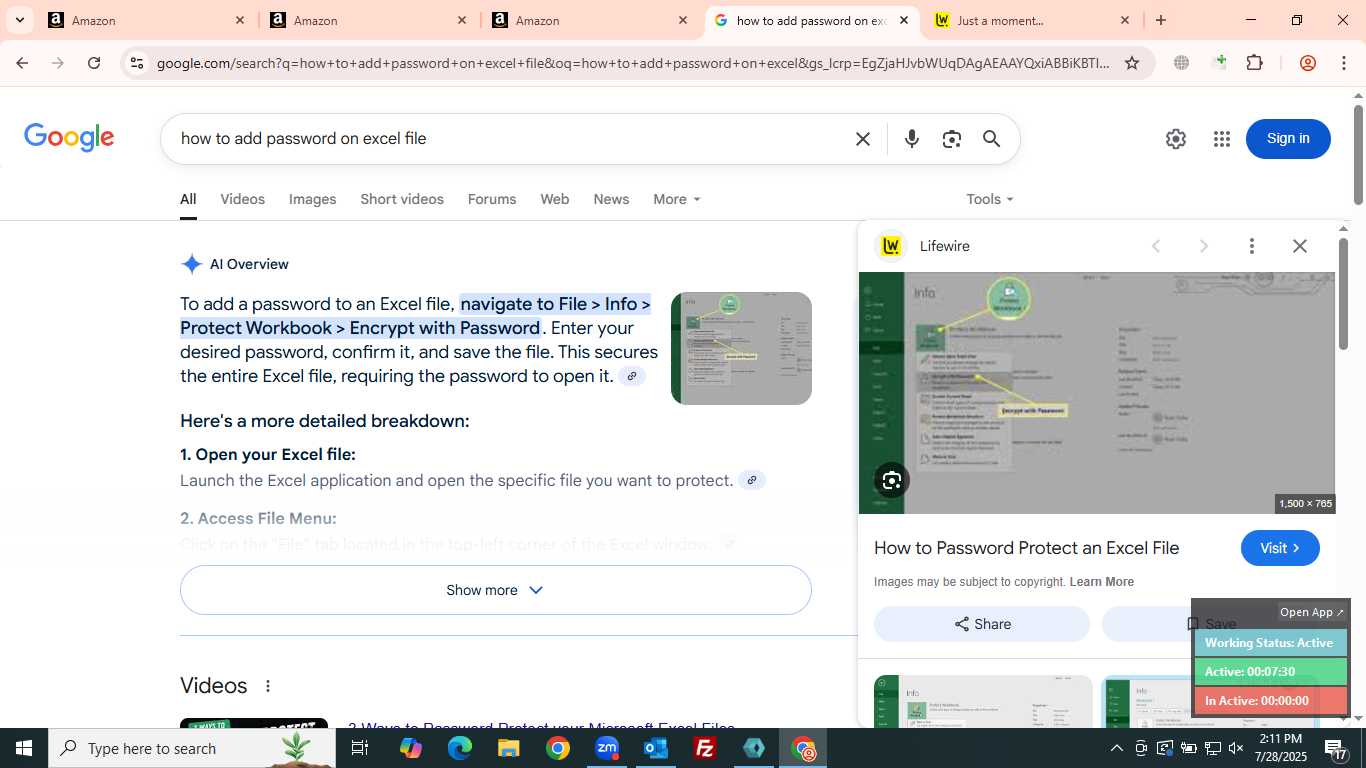
Task: Select the Web results tab
Action: [x=555, y=199]
